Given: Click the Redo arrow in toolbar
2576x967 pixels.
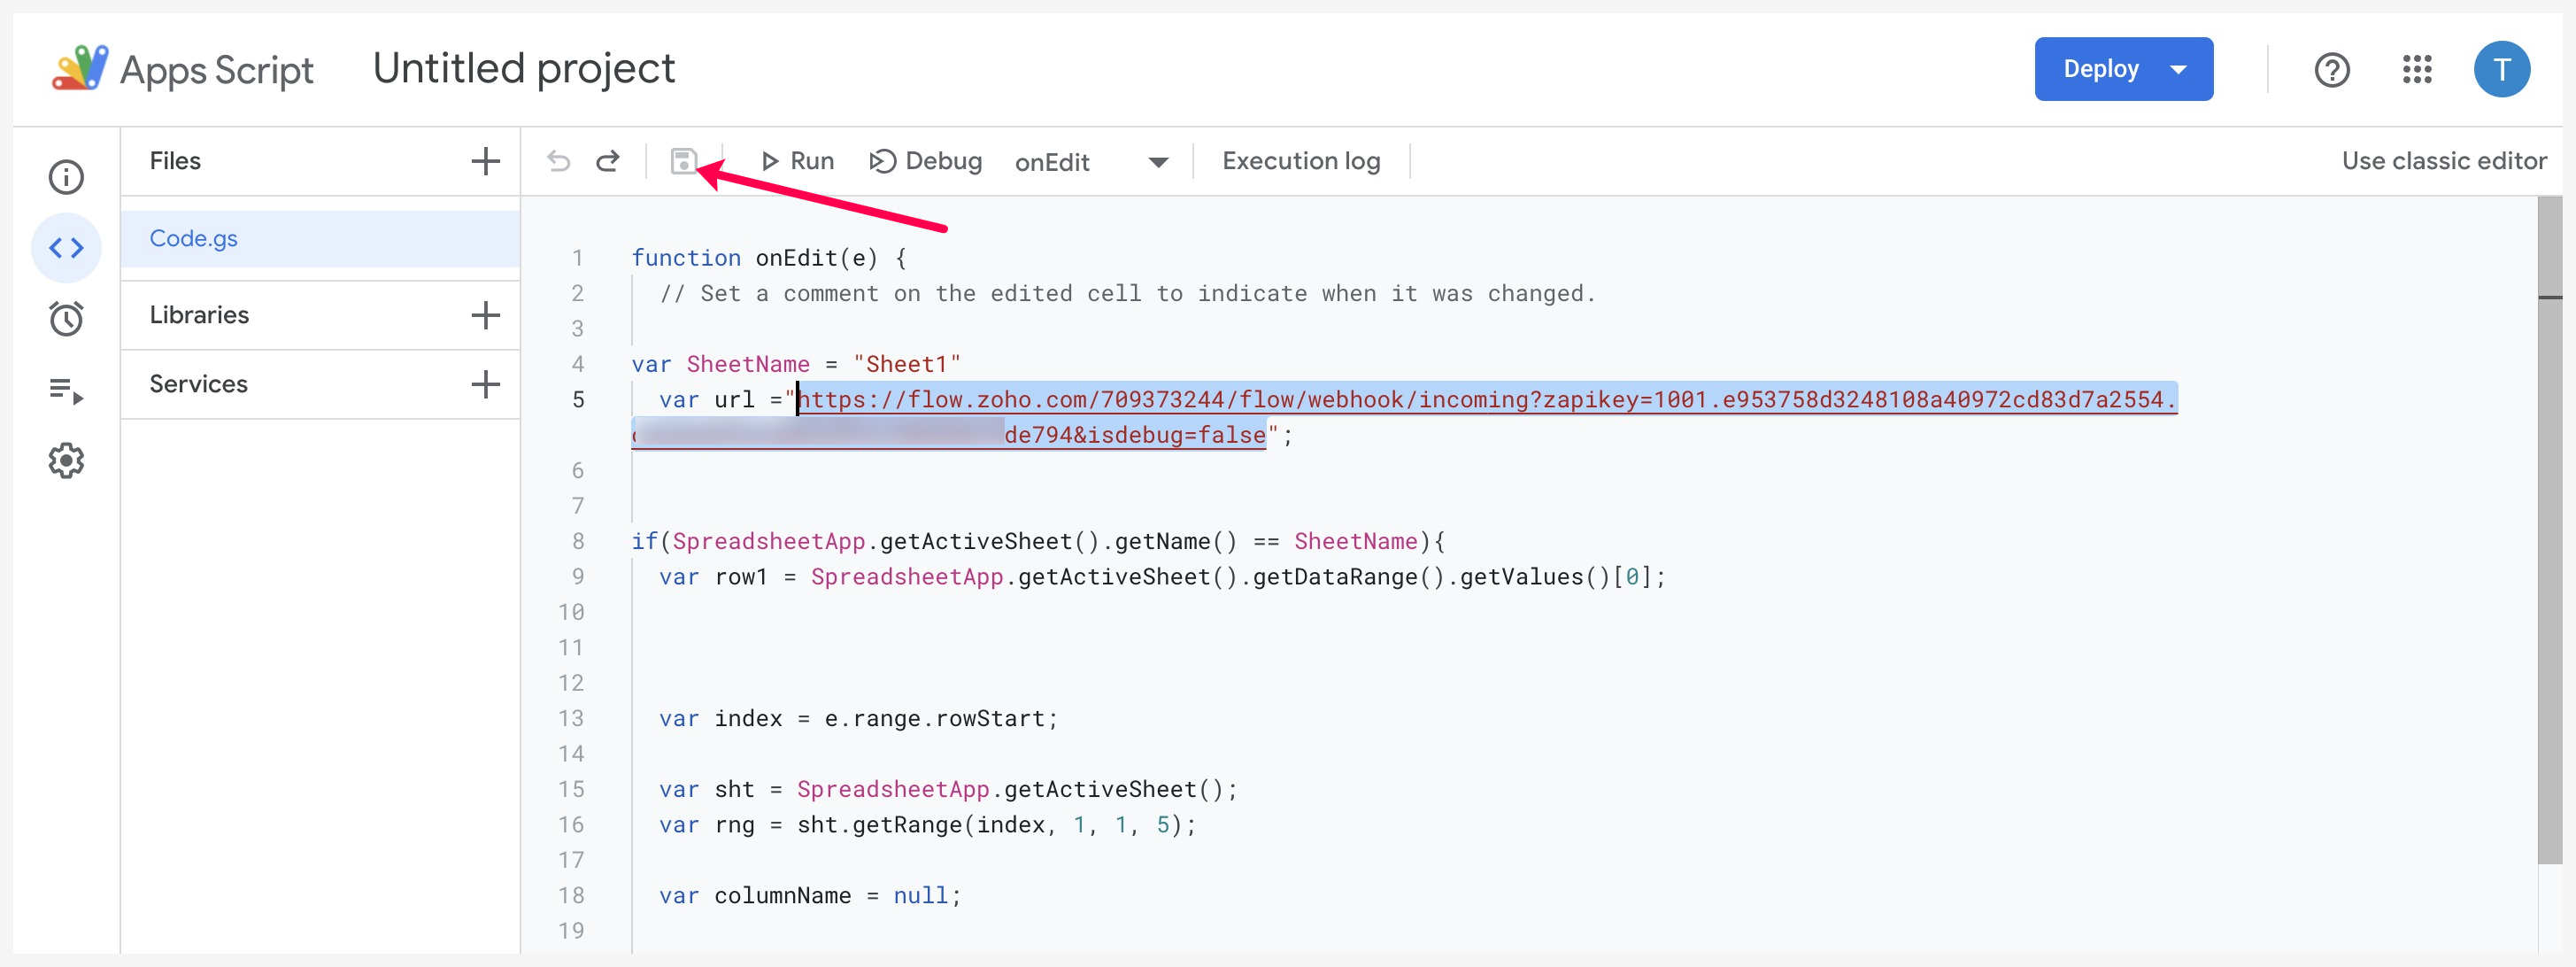Looking at the screenshot, I should pyautogui.click(x=608, y=161).
